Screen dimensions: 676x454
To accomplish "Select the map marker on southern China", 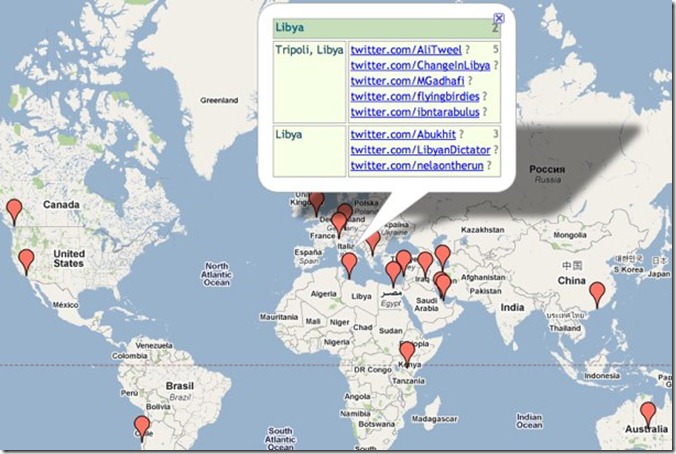I will 597,294.
